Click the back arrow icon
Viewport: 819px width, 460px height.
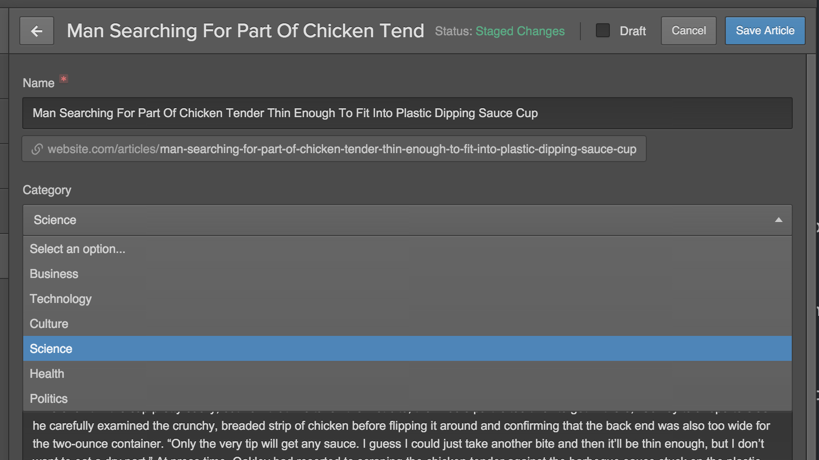tap(37, 31)
